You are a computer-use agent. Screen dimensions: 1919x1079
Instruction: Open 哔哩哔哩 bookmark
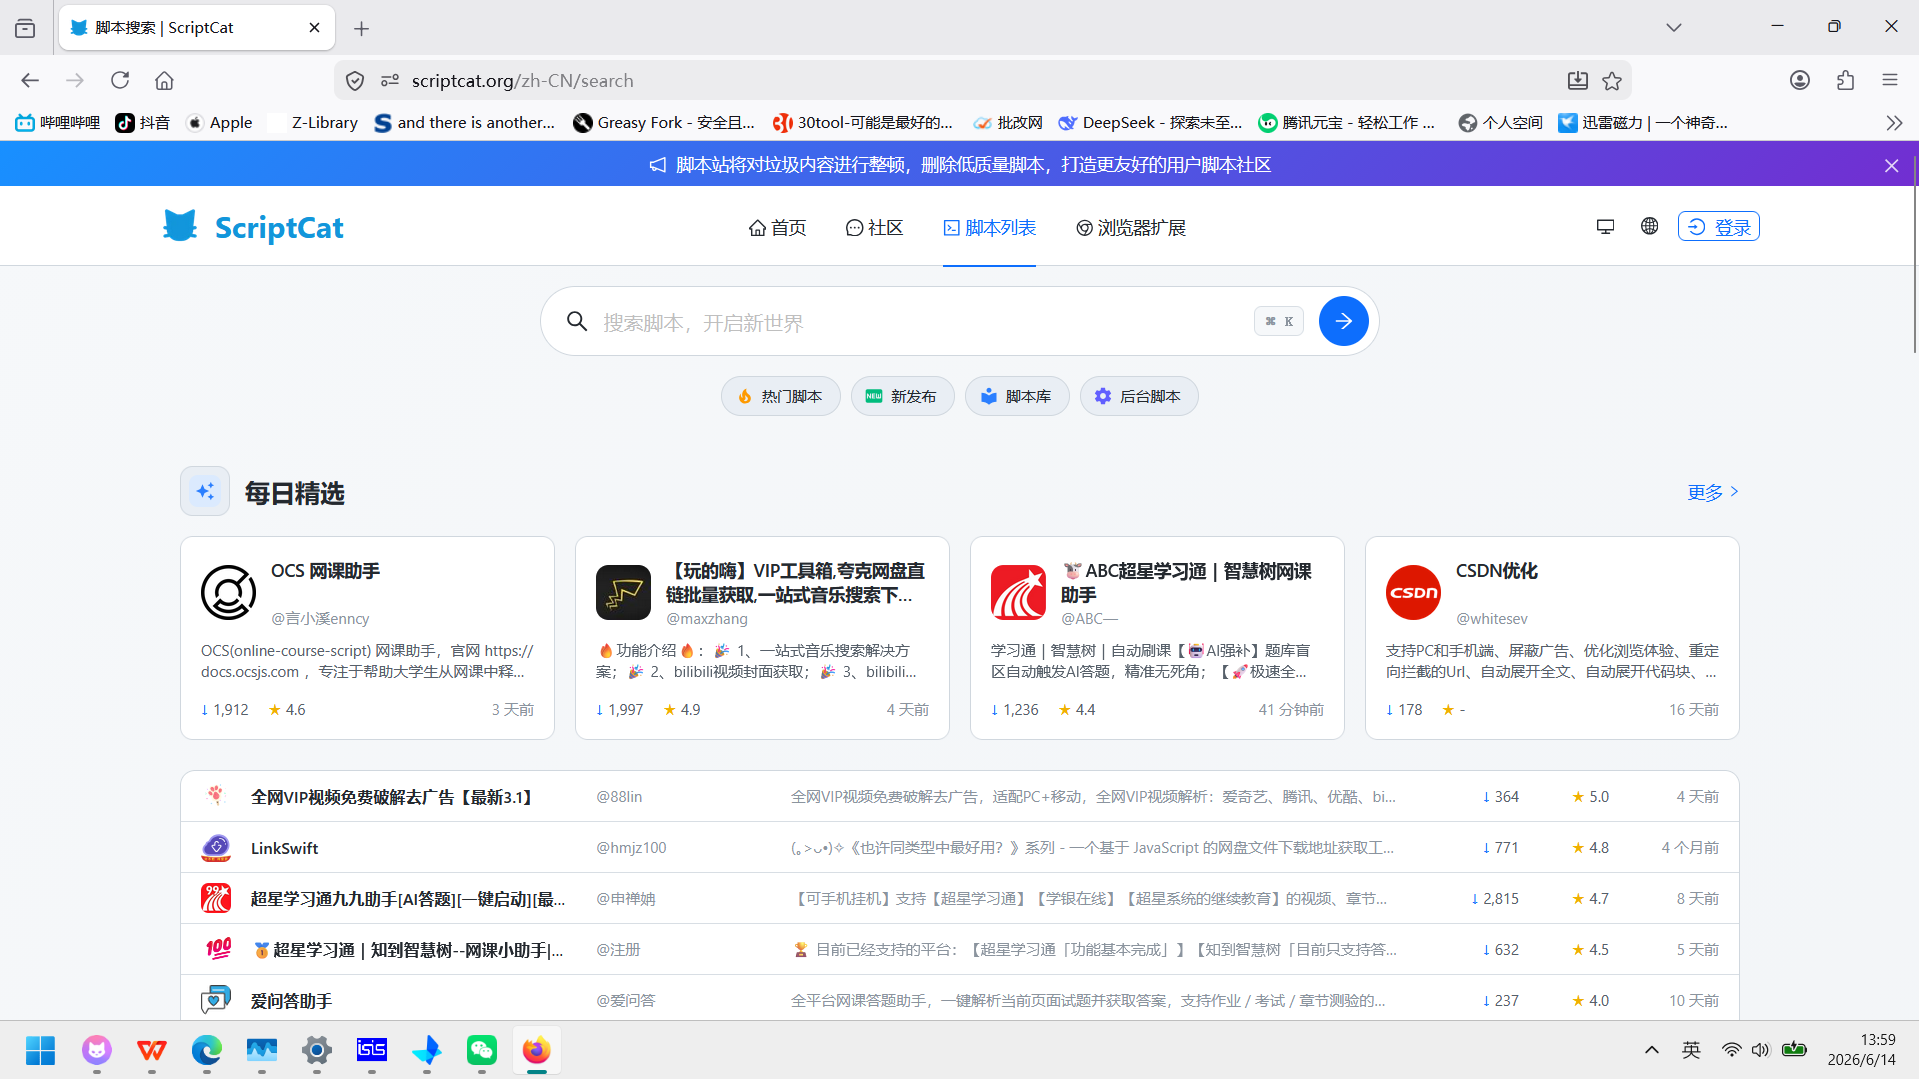58,123
